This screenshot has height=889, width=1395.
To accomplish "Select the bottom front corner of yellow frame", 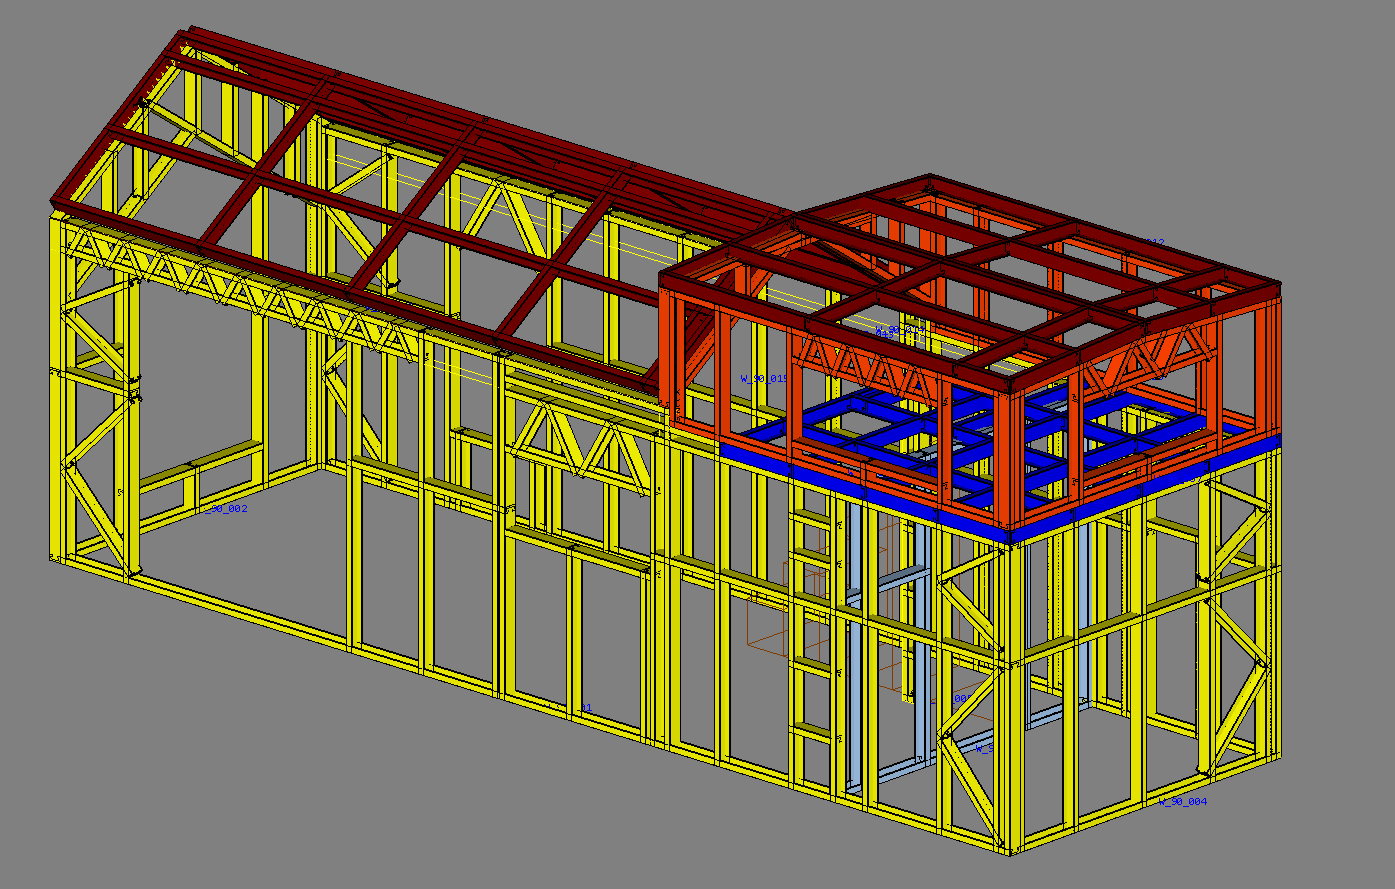I will 1010,848.
